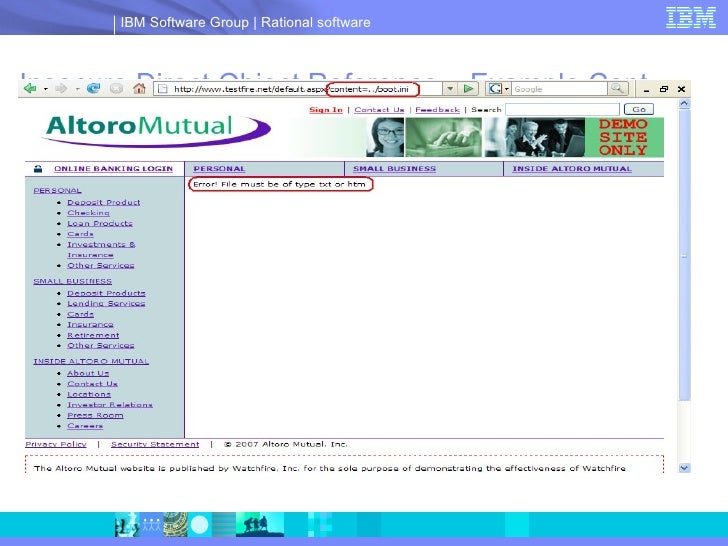The image size is (728, 546).
Task: Click the green Go play button
Action: [468, 89]
